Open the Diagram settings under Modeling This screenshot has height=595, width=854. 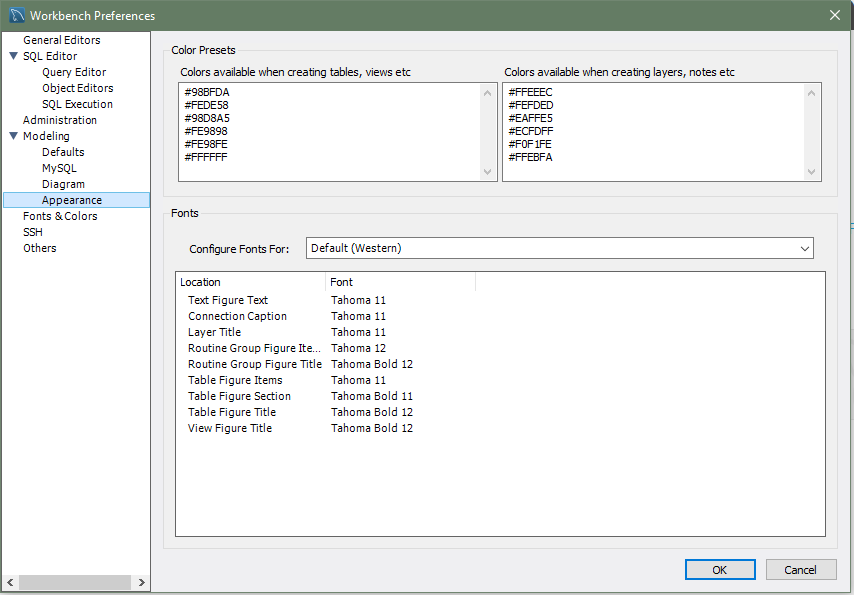tap(63, 184)
